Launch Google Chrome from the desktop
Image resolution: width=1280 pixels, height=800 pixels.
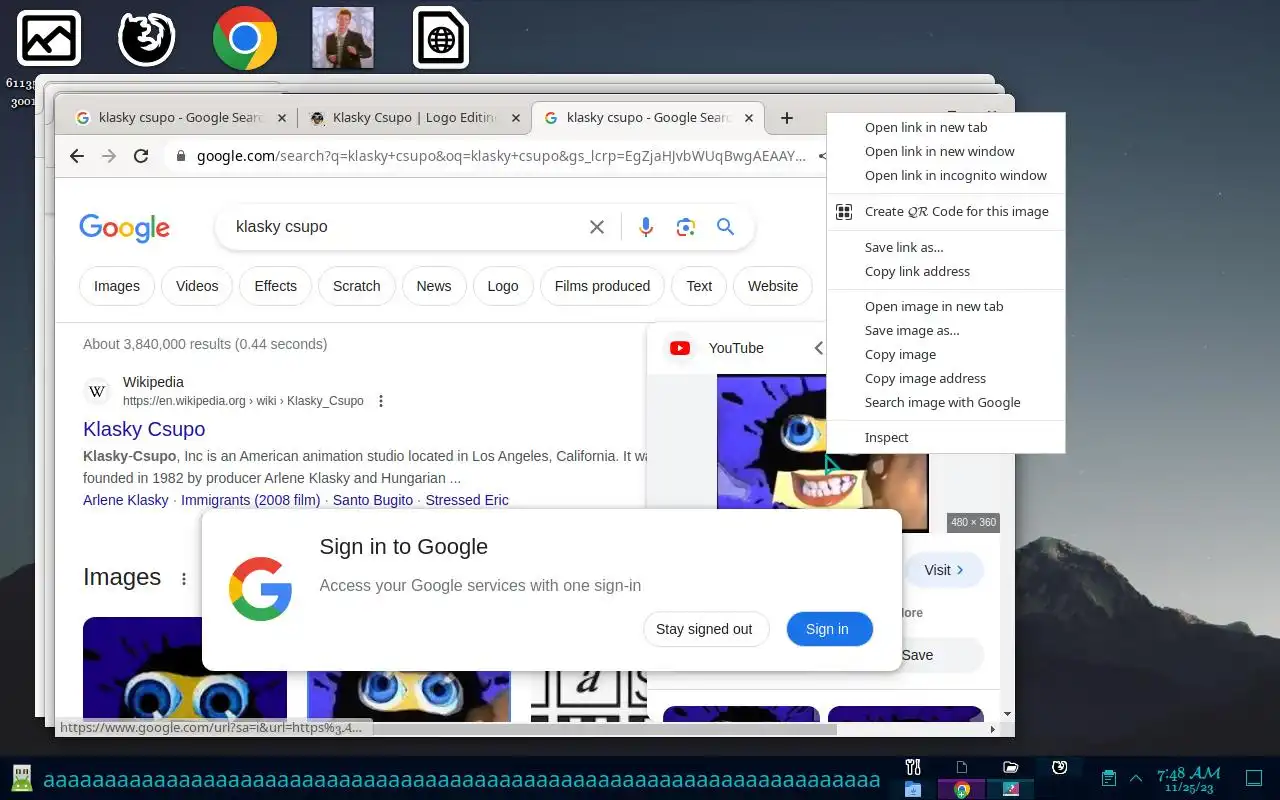coord(245,38)
